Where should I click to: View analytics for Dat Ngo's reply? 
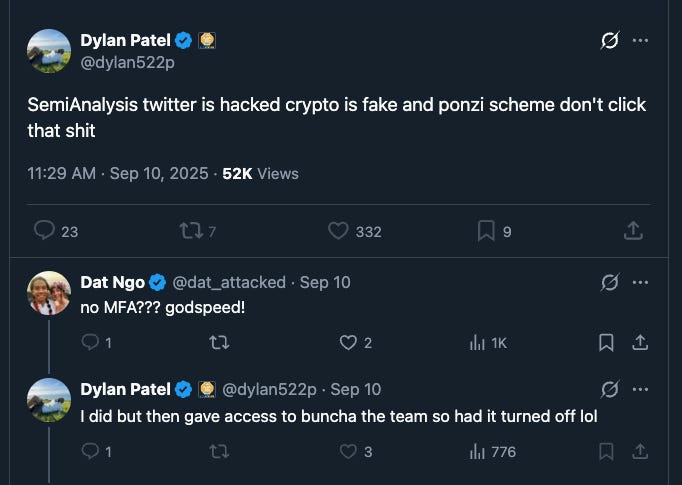(477, 343)
